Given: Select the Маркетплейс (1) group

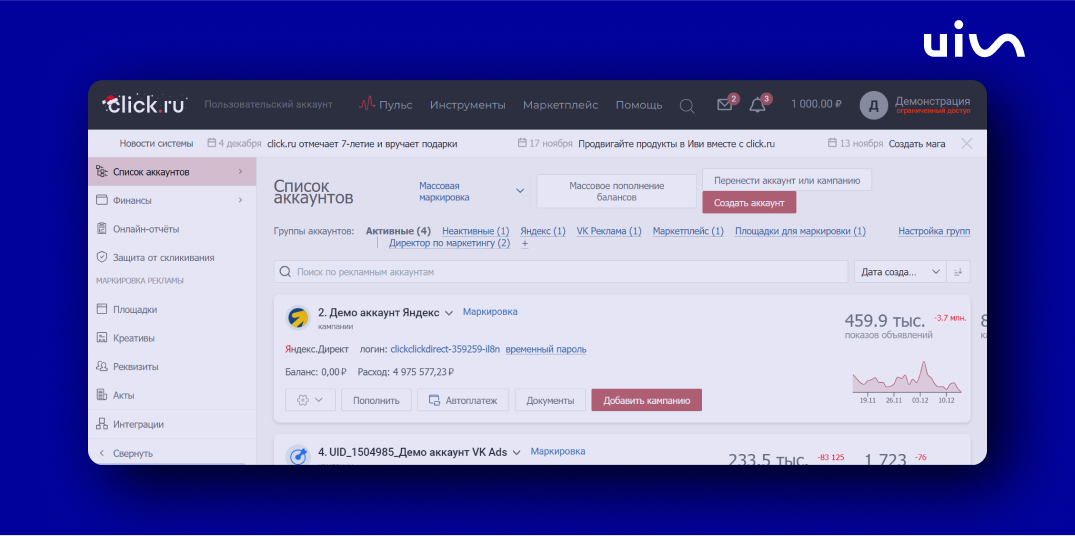Looking at the screenshot, I should (688, 231).
